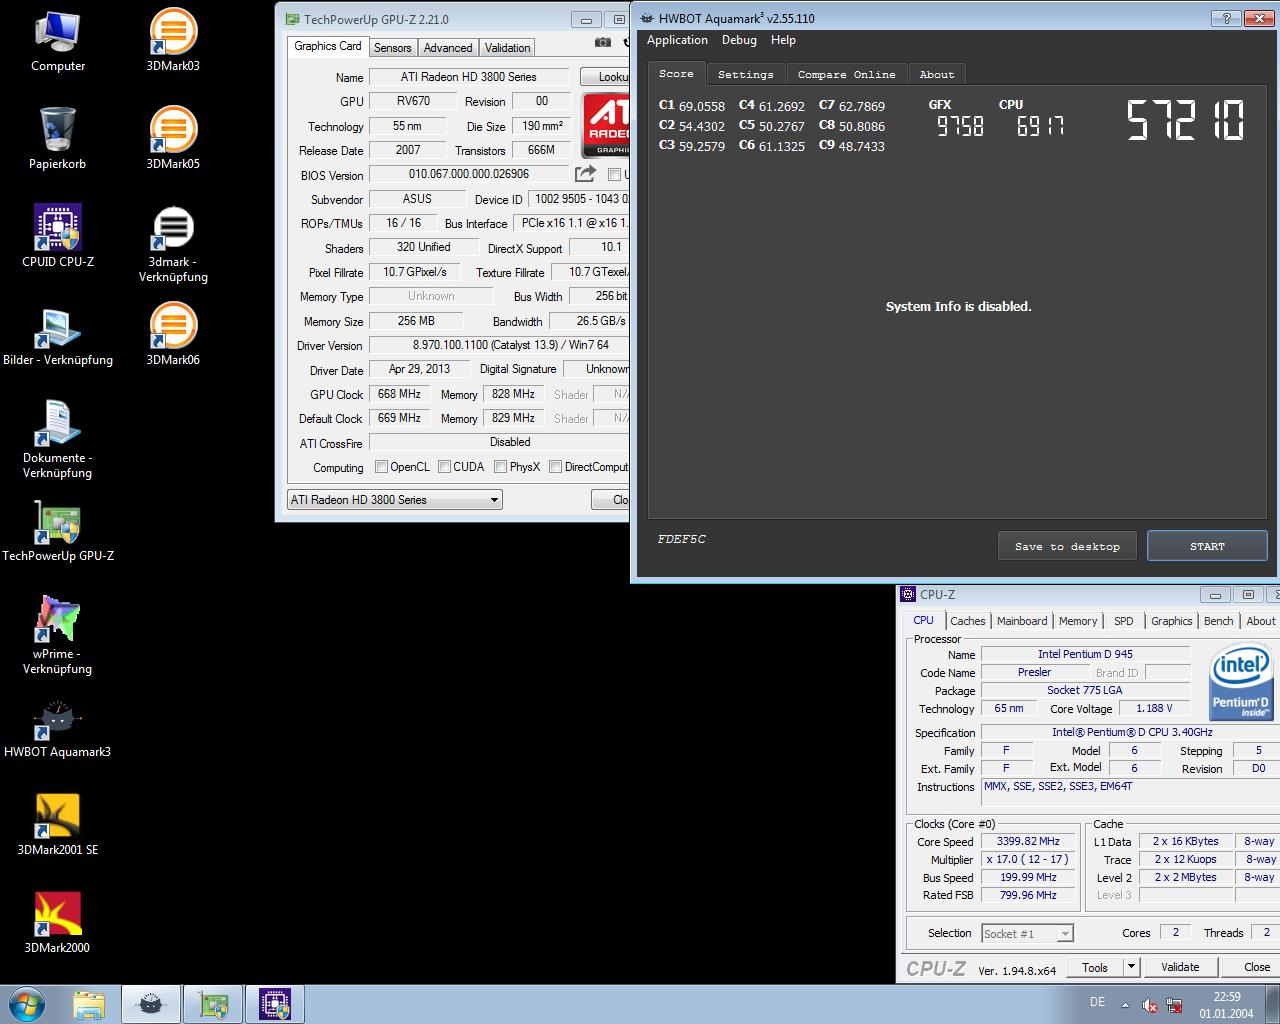Select the CPUID CPU-Z desktop shortcut
Image resolution: width=1280 pixels, height=1024 pixels.
(x=58, y=237)
